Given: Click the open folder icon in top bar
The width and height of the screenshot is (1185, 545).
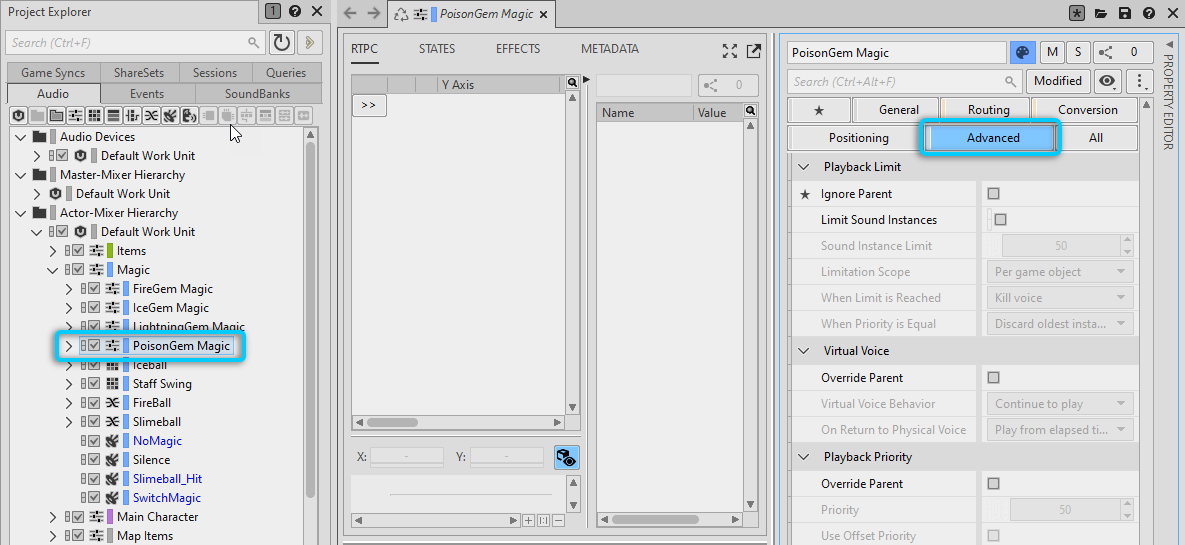Looking at the screenshot, I should [1101, 13].
